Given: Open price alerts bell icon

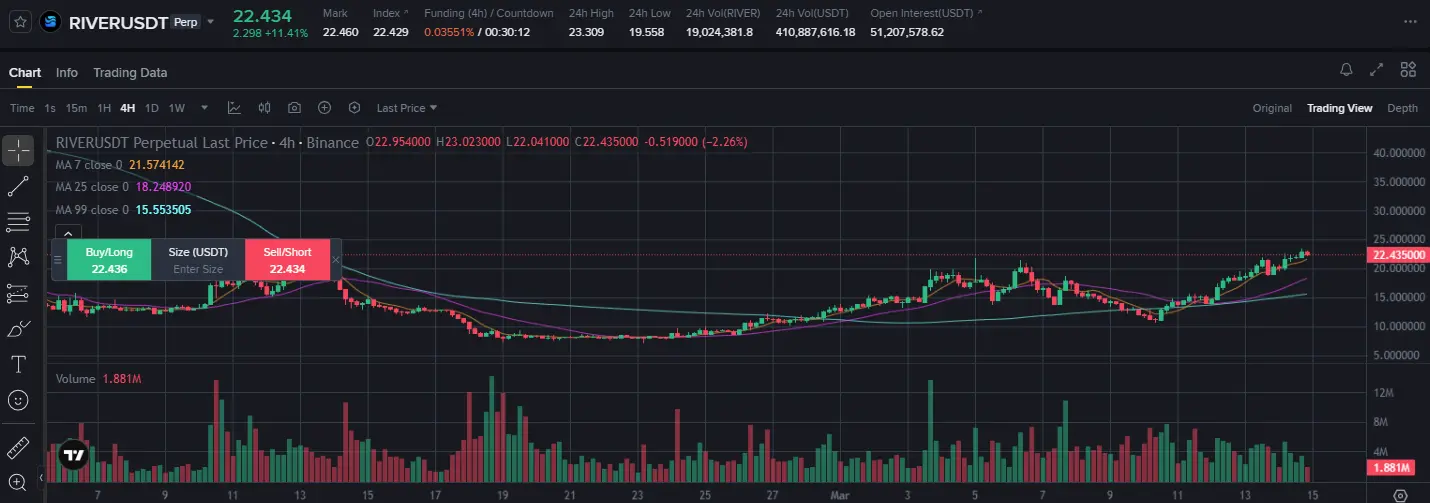Looking at the screenshot, I should [x=1346, y=70].
